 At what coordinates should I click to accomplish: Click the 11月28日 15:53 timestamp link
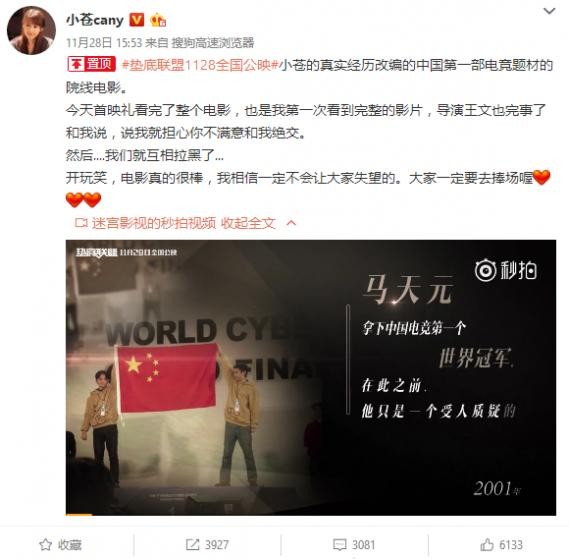(104, 43)
